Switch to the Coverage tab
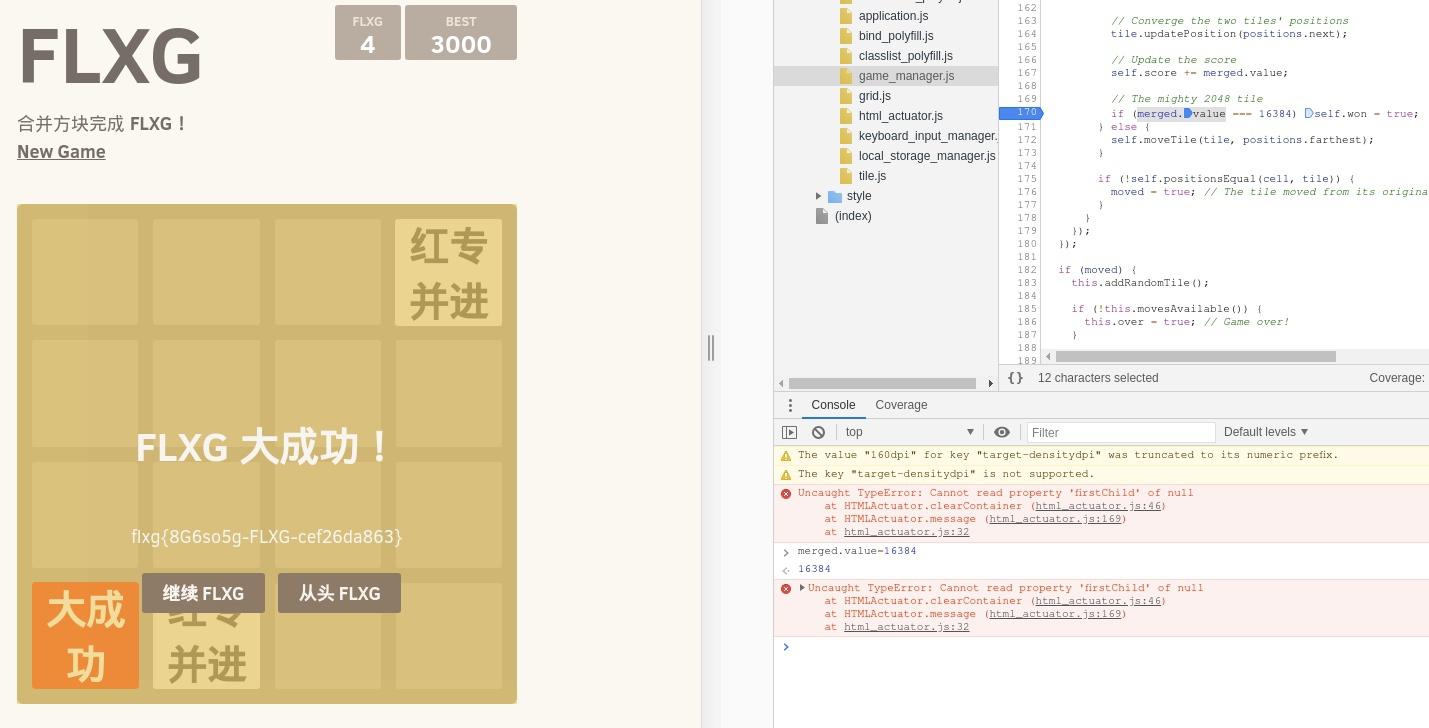Screen dimensions: 1429x728 (901, 405)
